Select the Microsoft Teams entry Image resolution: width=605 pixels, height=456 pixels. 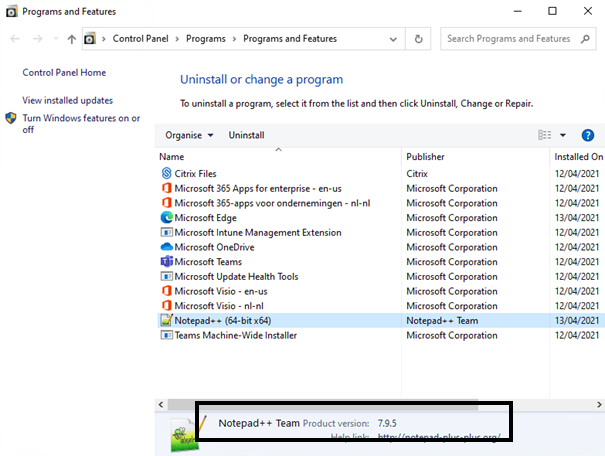(208, 262)
